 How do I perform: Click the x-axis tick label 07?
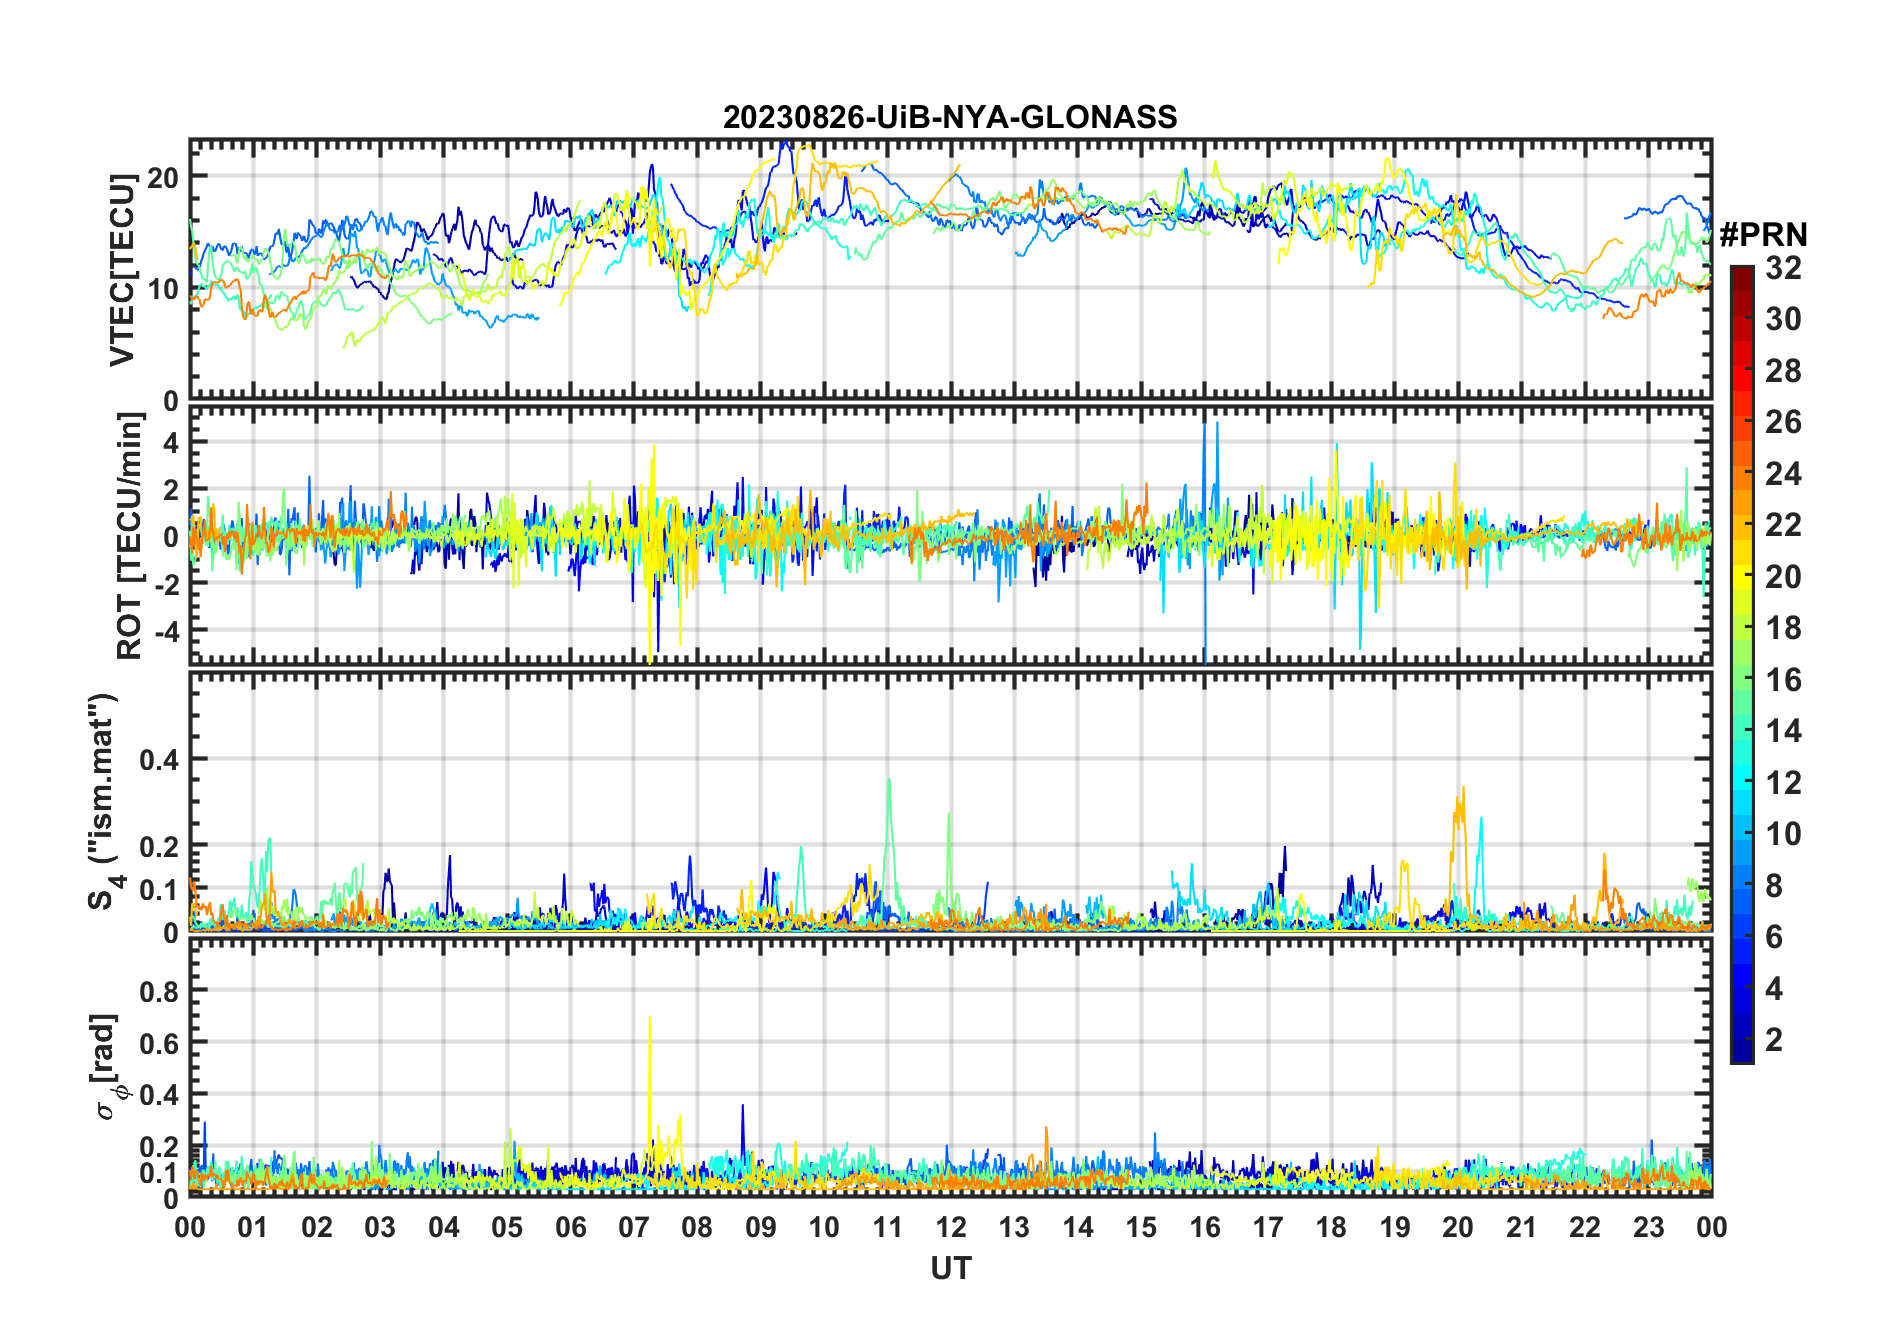(x=633, y=1227)
